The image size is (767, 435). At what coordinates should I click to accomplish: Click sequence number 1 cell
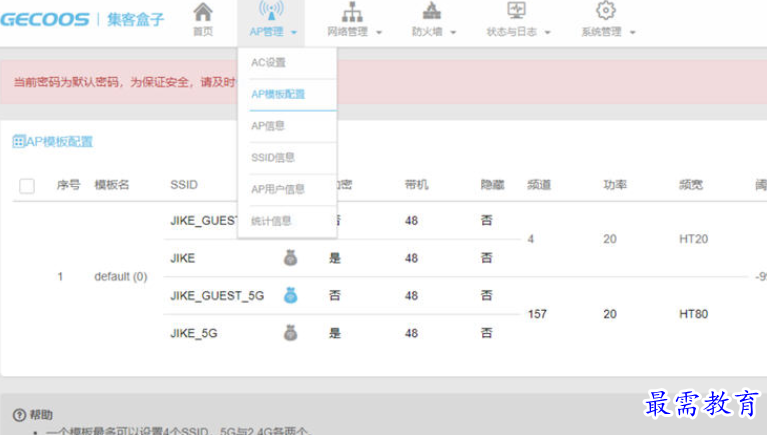[x=60, y=276]
